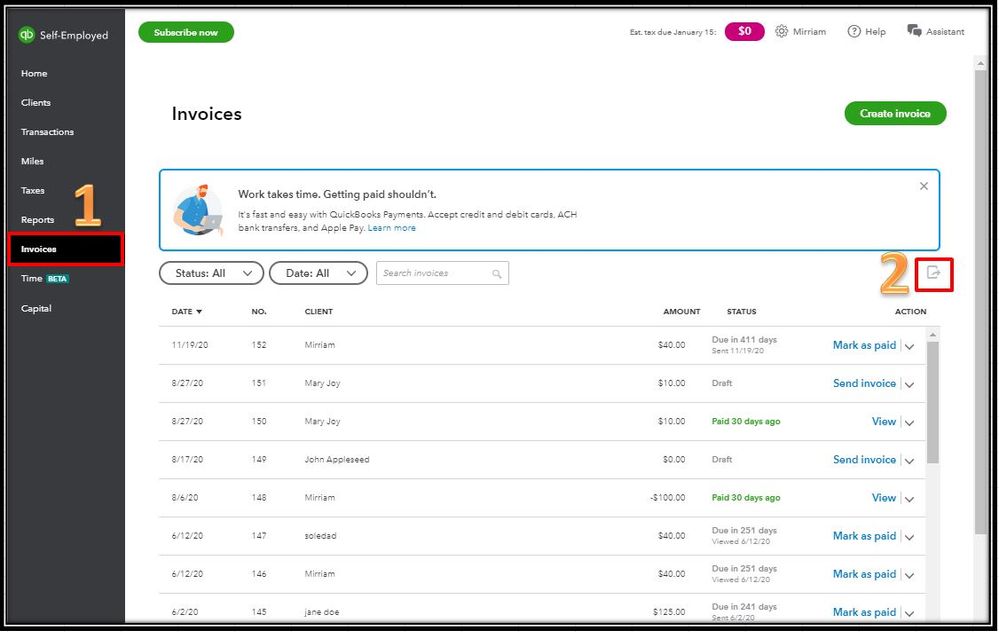
Task: Open Miles in sidebar
Action: point(32,161)
